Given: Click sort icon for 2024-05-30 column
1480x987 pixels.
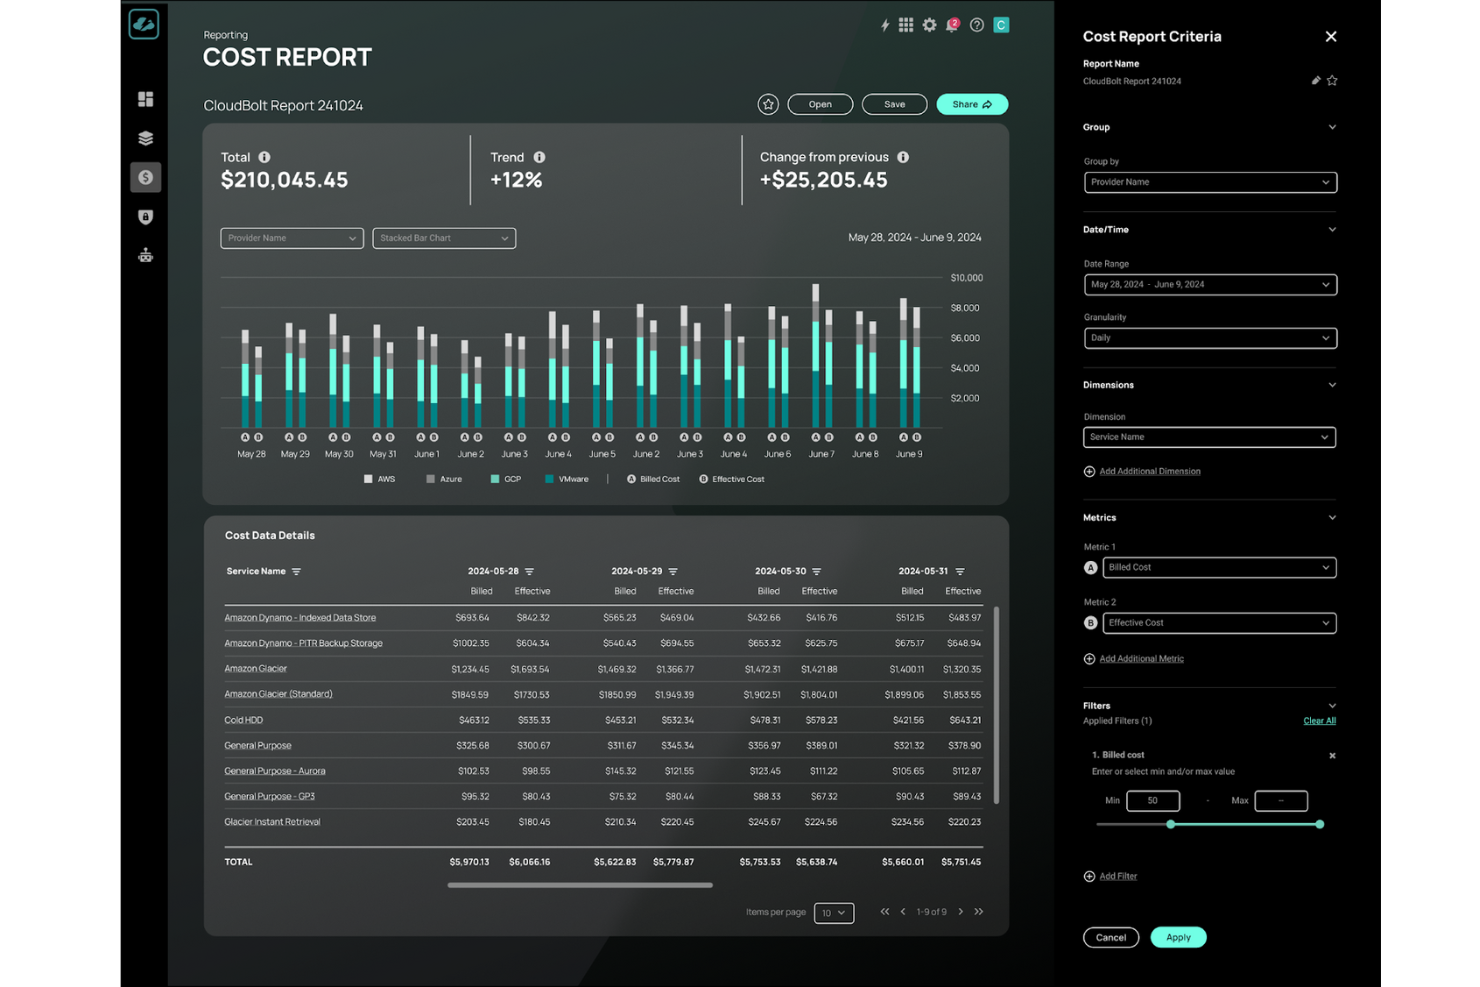Looking at the screenshot, I should coord(816,572).
